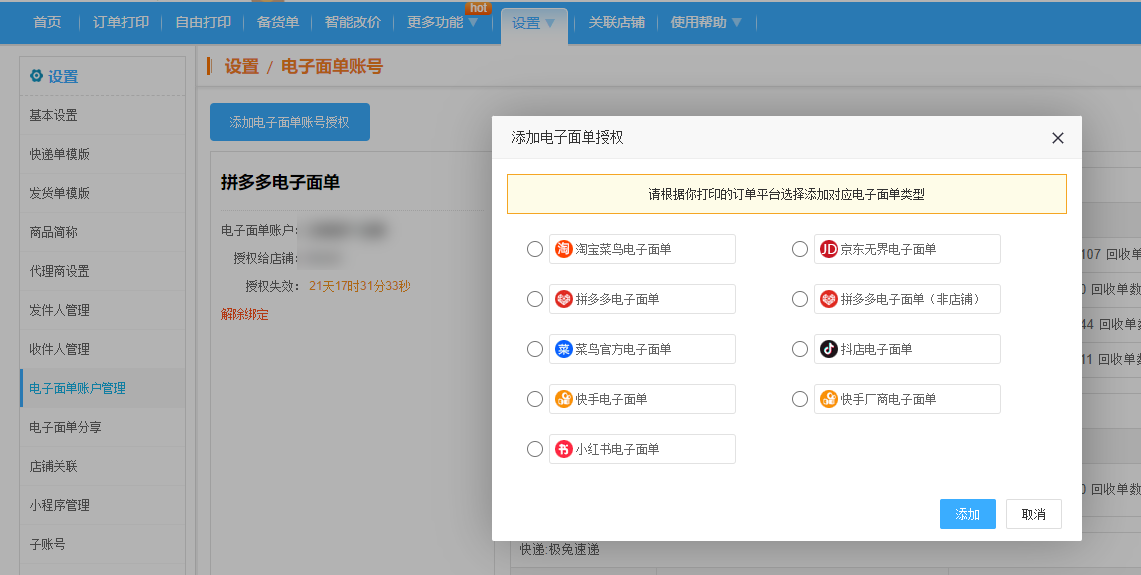This screenshot has height=575, width=1141.
Task: Open 快递单模版 in the settings sidebar
Action: click(x=60, y=154)
